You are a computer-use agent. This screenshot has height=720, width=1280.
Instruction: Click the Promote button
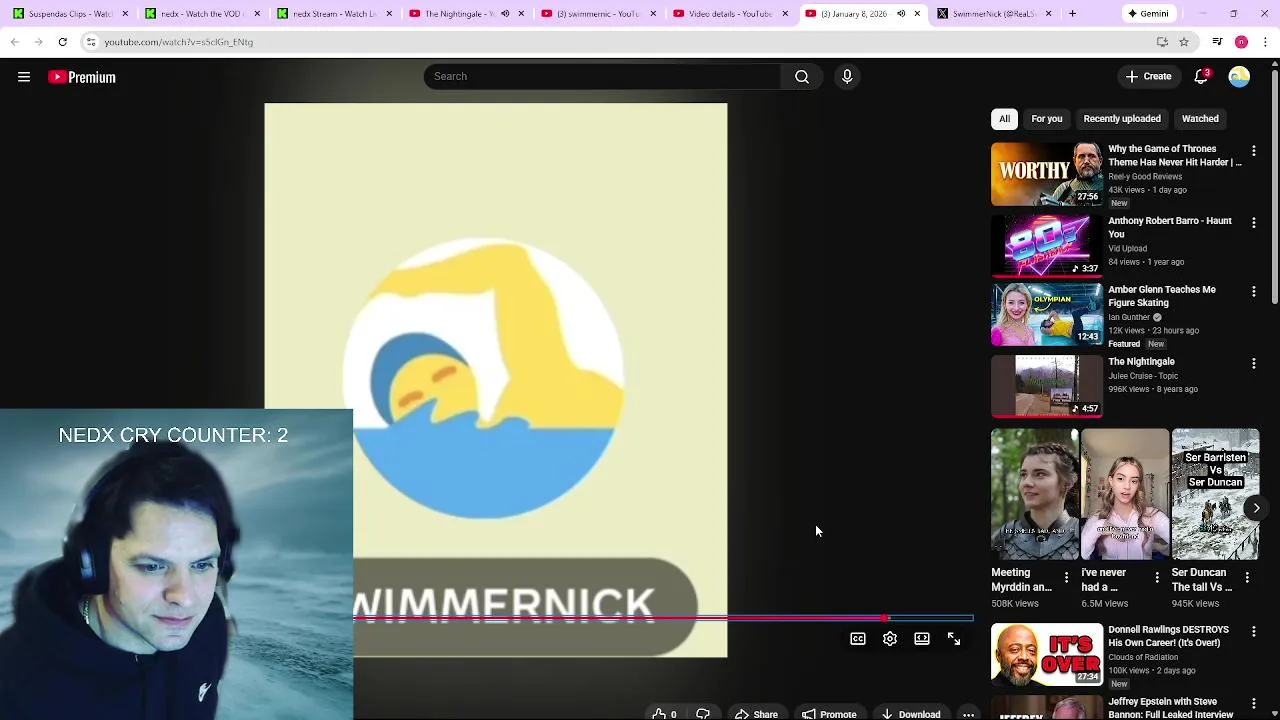(x=829, y=713)
